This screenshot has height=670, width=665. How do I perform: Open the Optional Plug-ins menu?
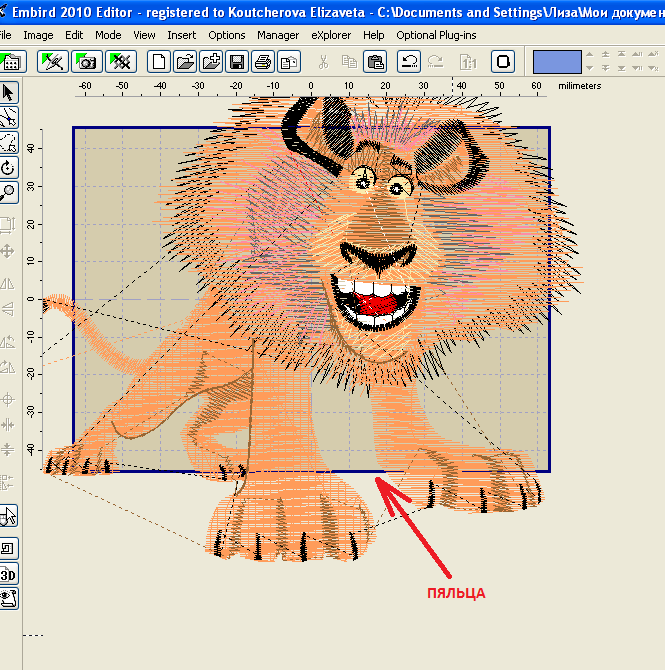[x=436, y=35]
